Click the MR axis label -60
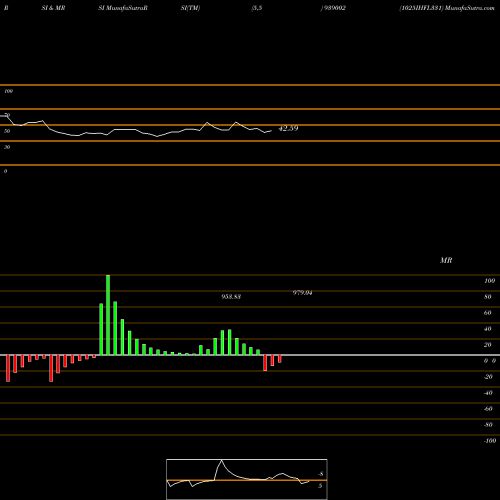500x500 pixels. [x=488, y=409]
